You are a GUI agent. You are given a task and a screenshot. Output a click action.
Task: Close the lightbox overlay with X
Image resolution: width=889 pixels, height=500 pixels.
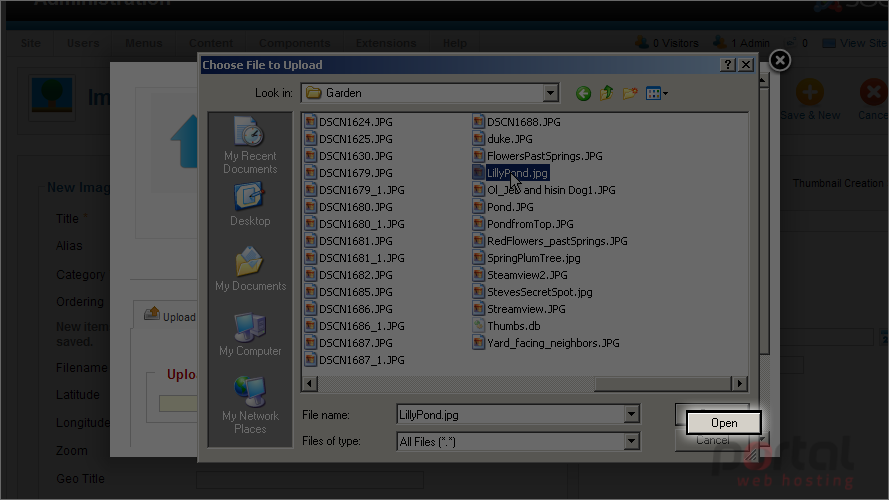pos(780,60)
